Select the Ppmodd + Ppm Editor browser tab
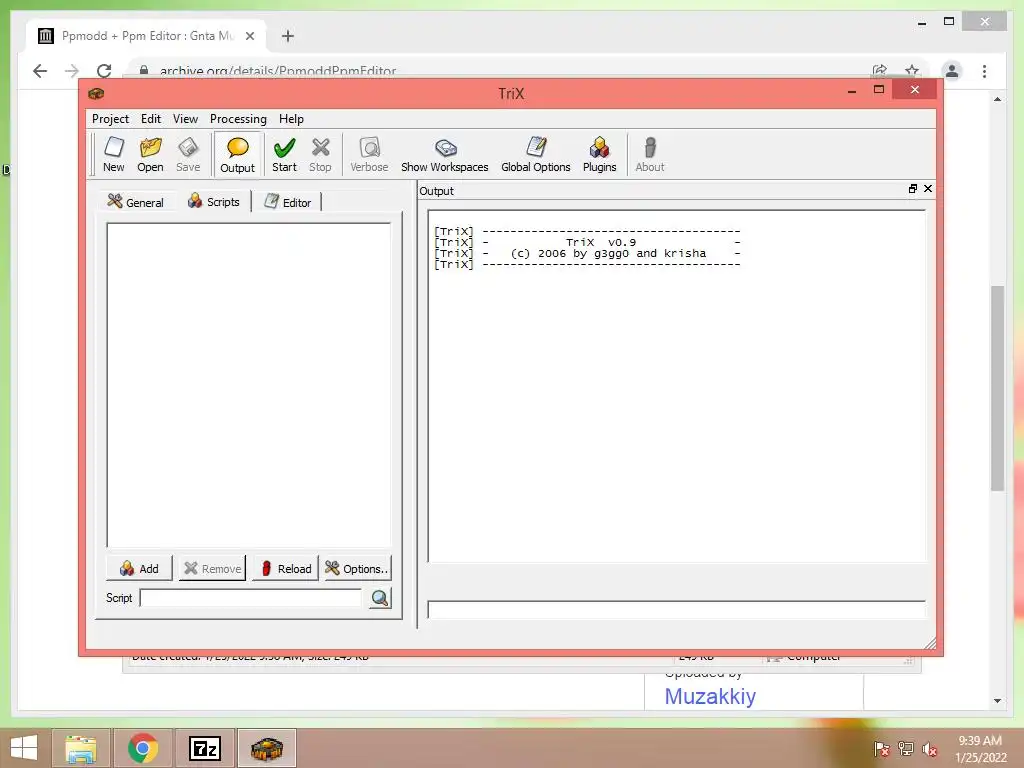 tap(147, 36)
